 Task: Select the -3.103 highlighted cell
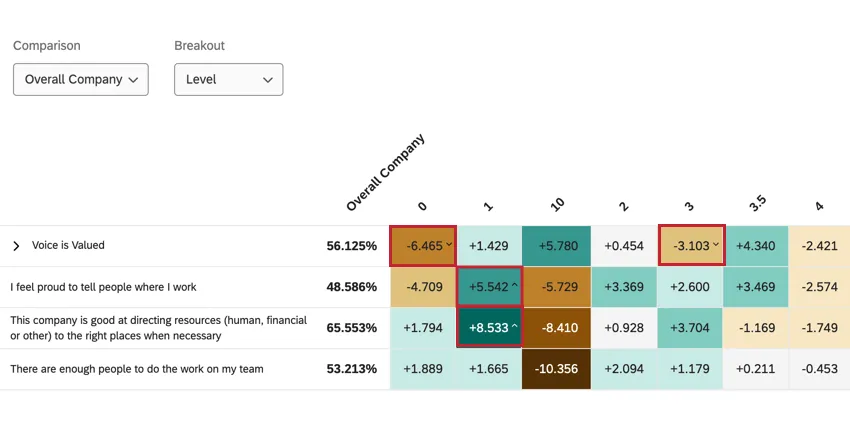[691, 246]
